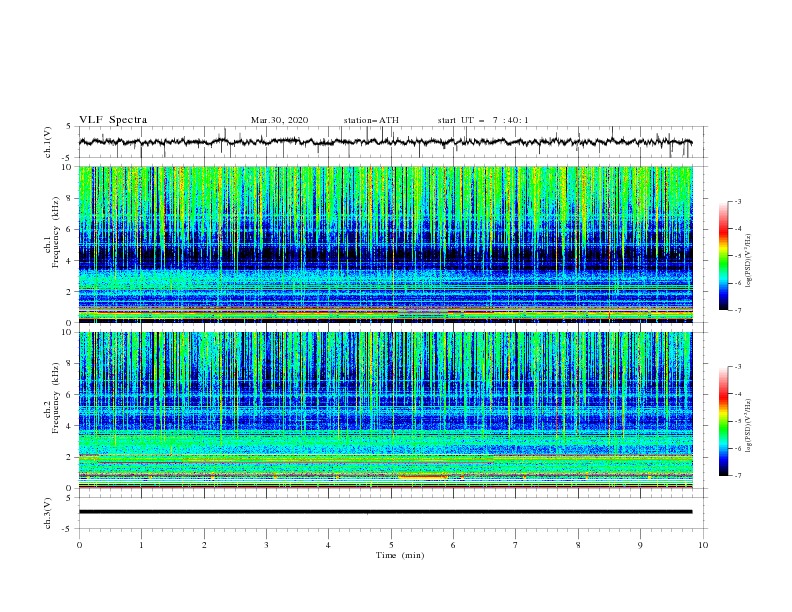Click the ch.2 spectrogram color scale bar
Image resolution: width=792 pixels, height=612 pixels.
point(723,421)
